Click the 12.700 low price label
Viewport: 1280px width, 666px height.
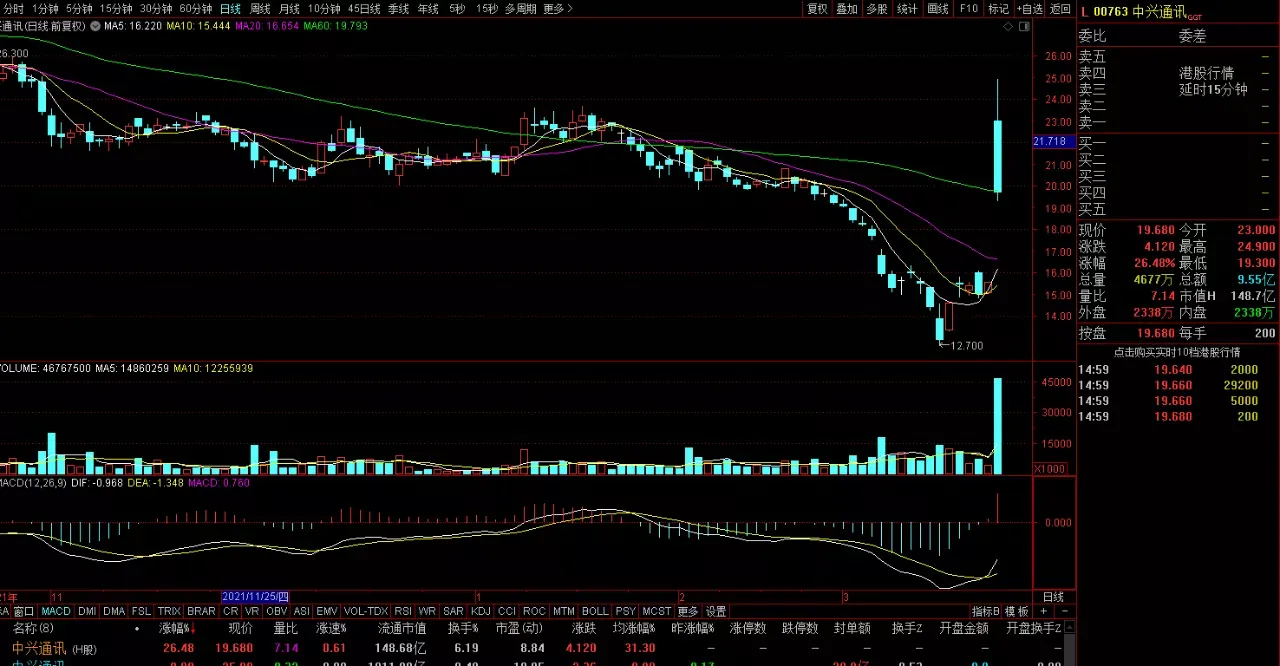pyautogui.click(x=966, y=346)
